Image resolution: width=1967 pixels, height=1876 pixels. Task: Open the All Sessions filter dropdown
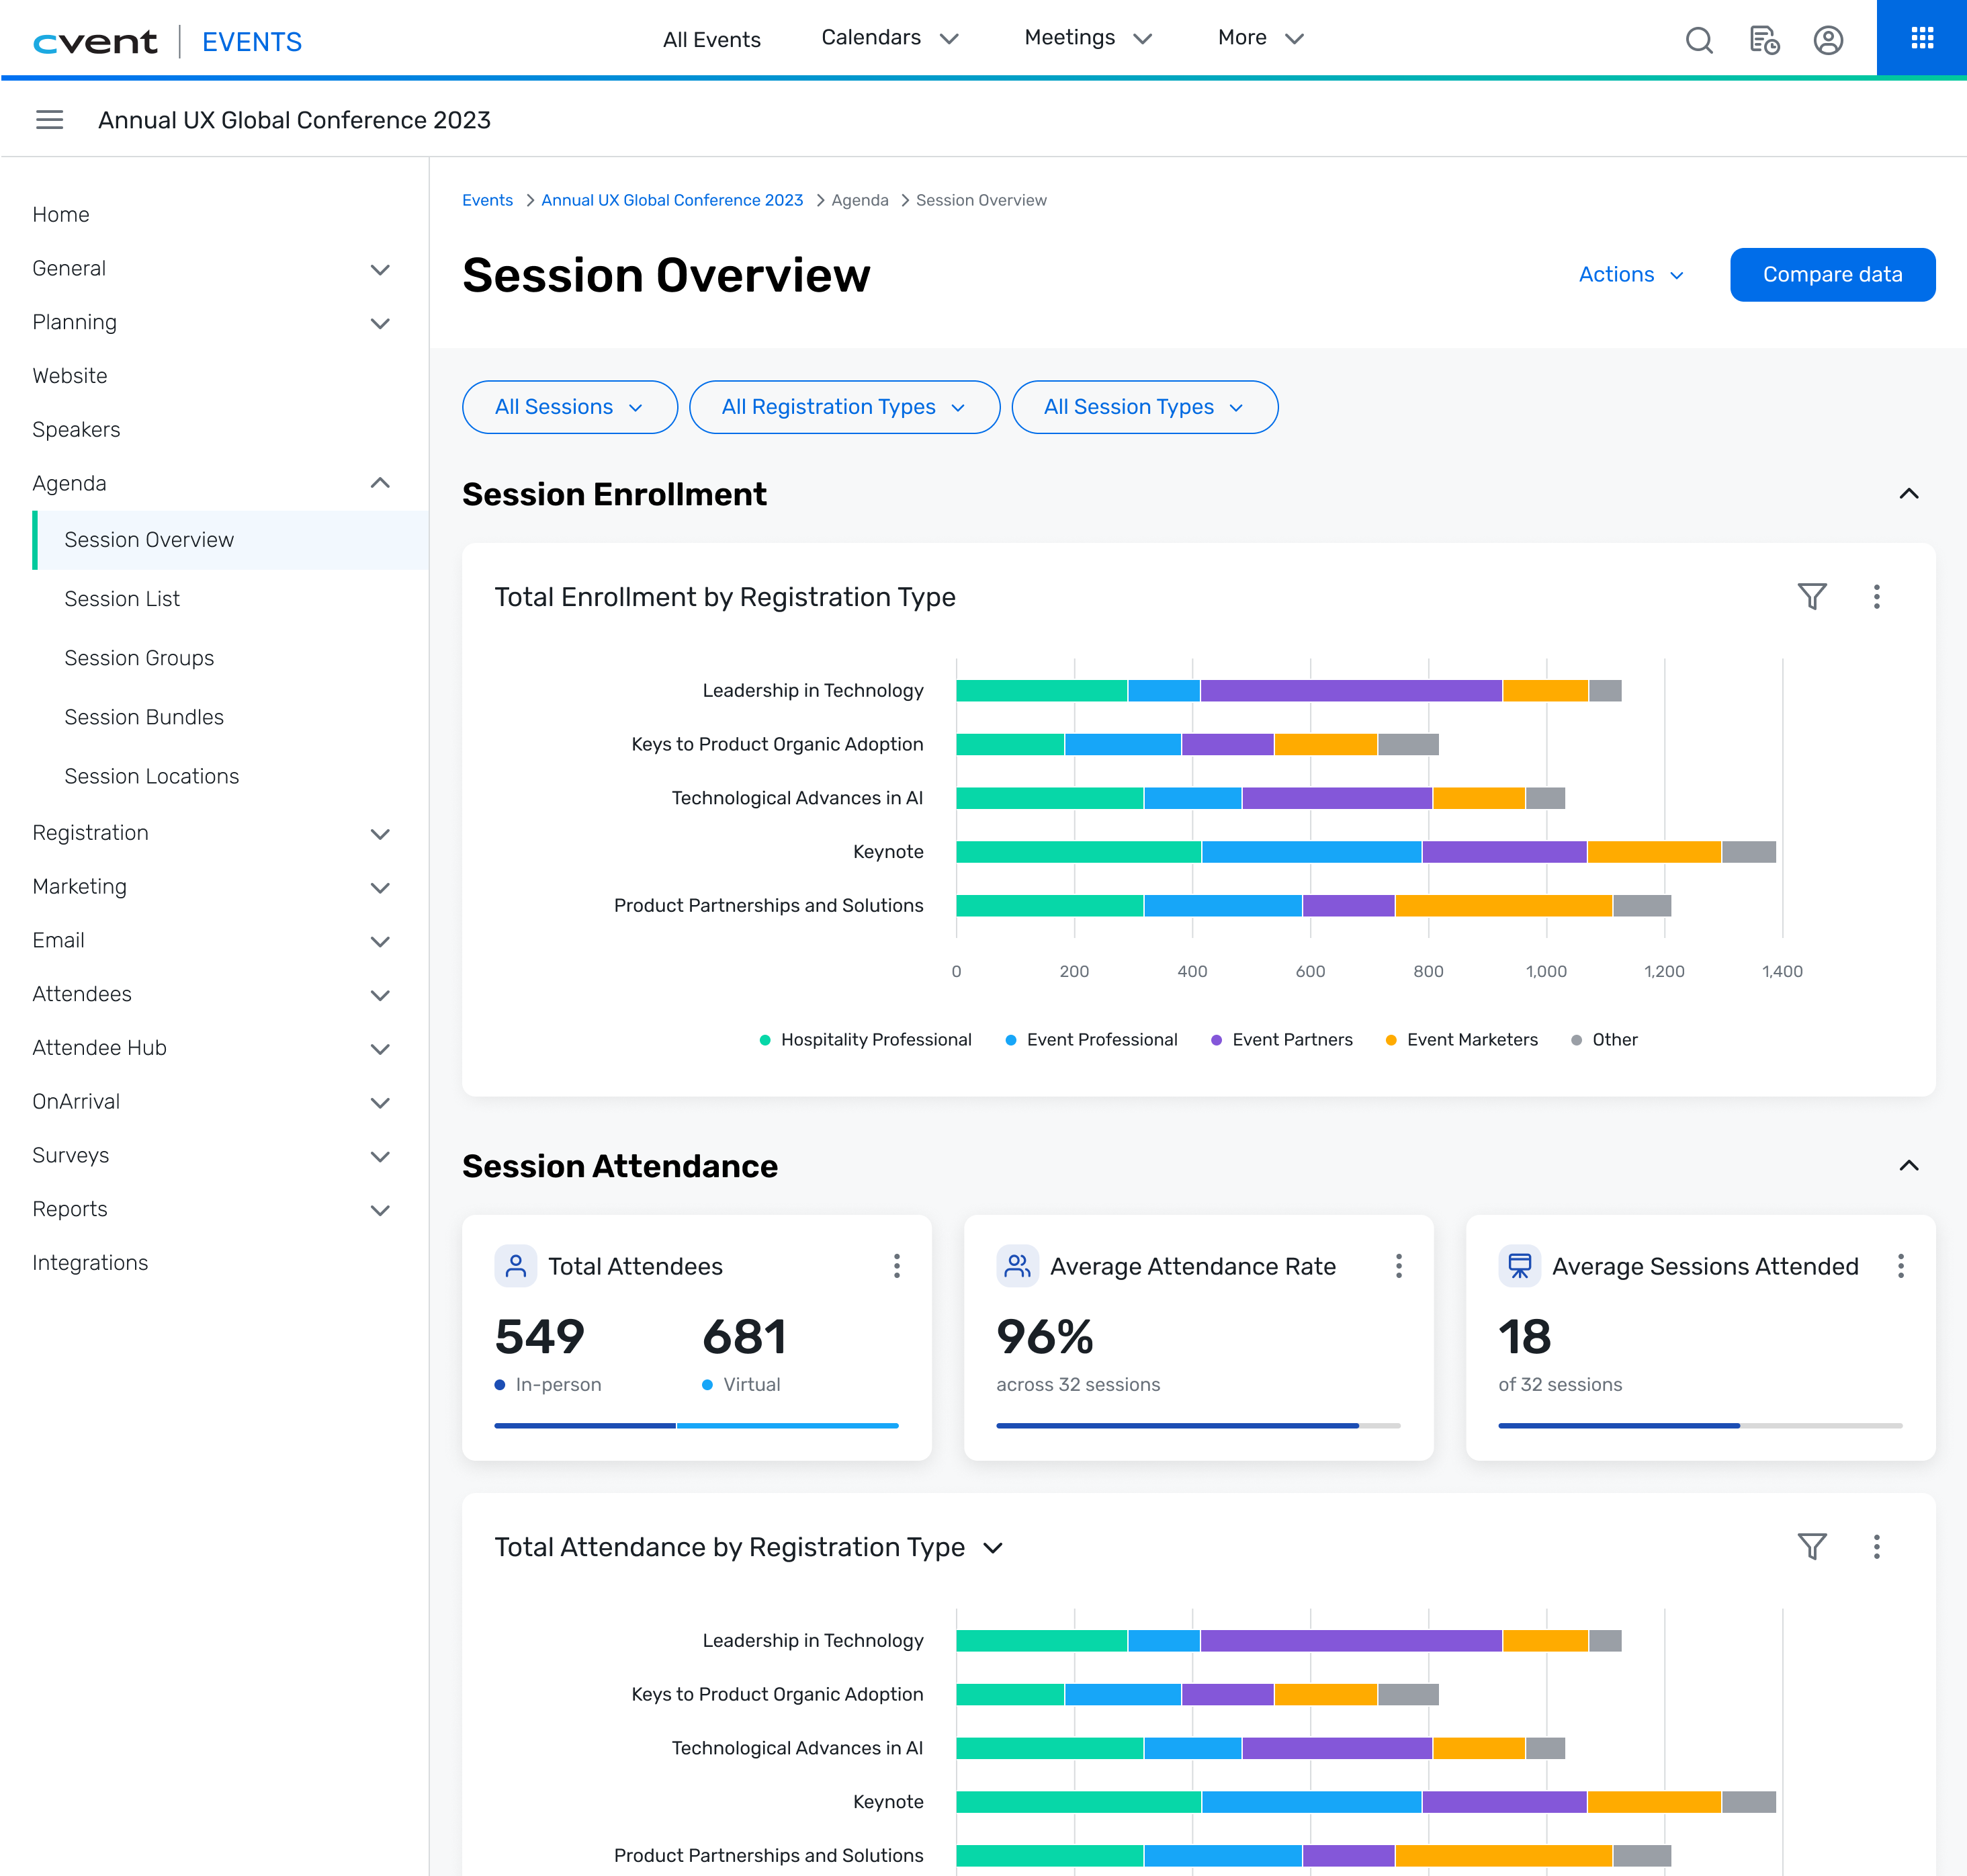(569, 407)
